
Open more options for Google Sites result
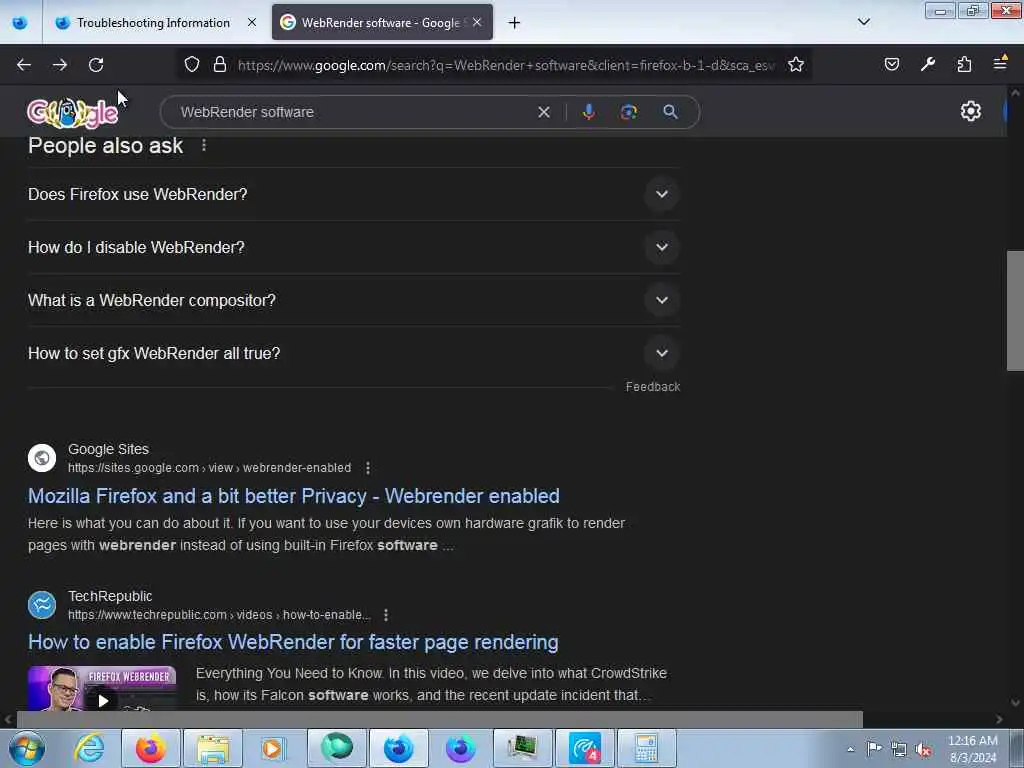click(368, 468)
